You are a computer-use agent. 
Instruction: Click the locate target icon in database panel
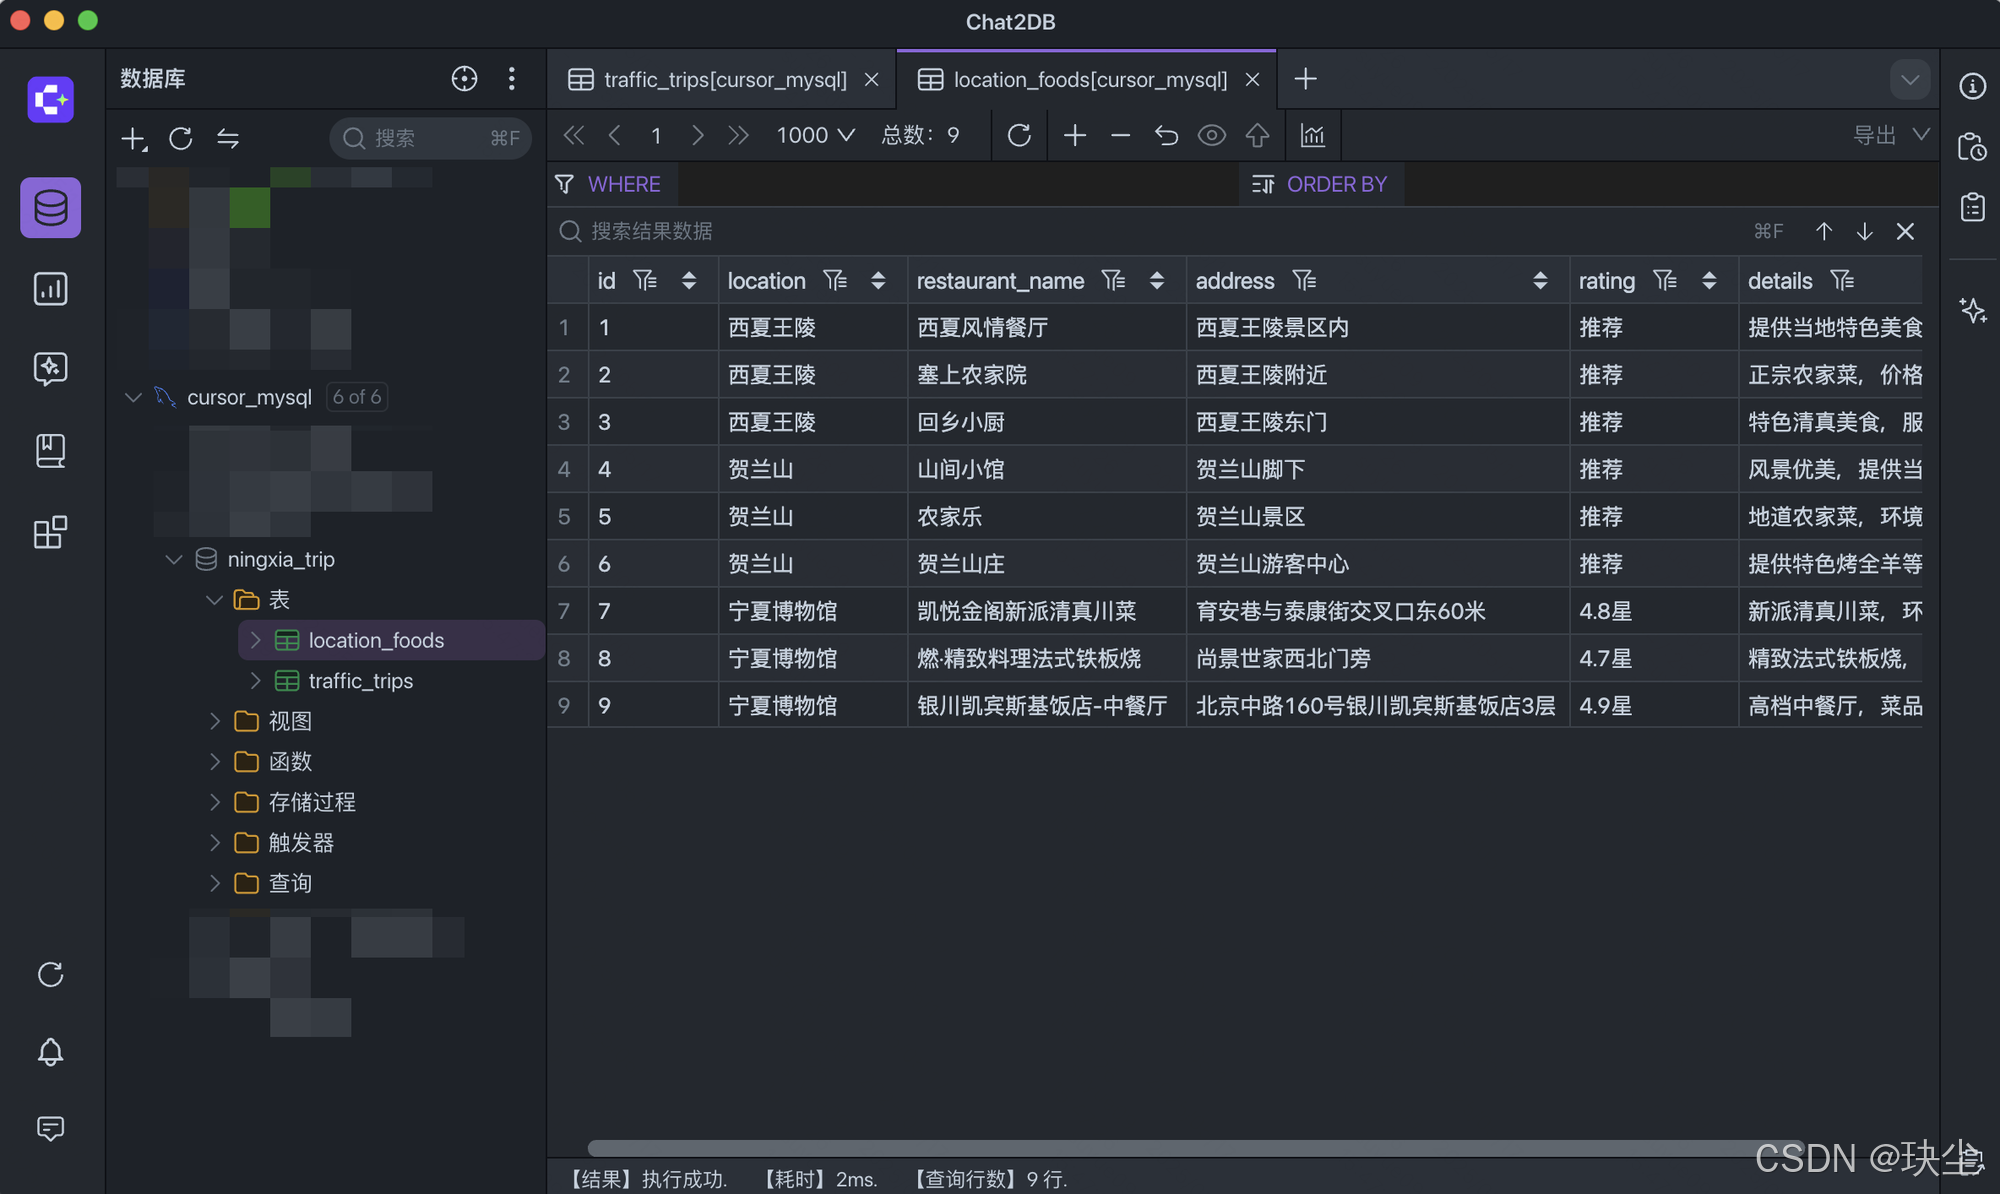coord(464,79)
